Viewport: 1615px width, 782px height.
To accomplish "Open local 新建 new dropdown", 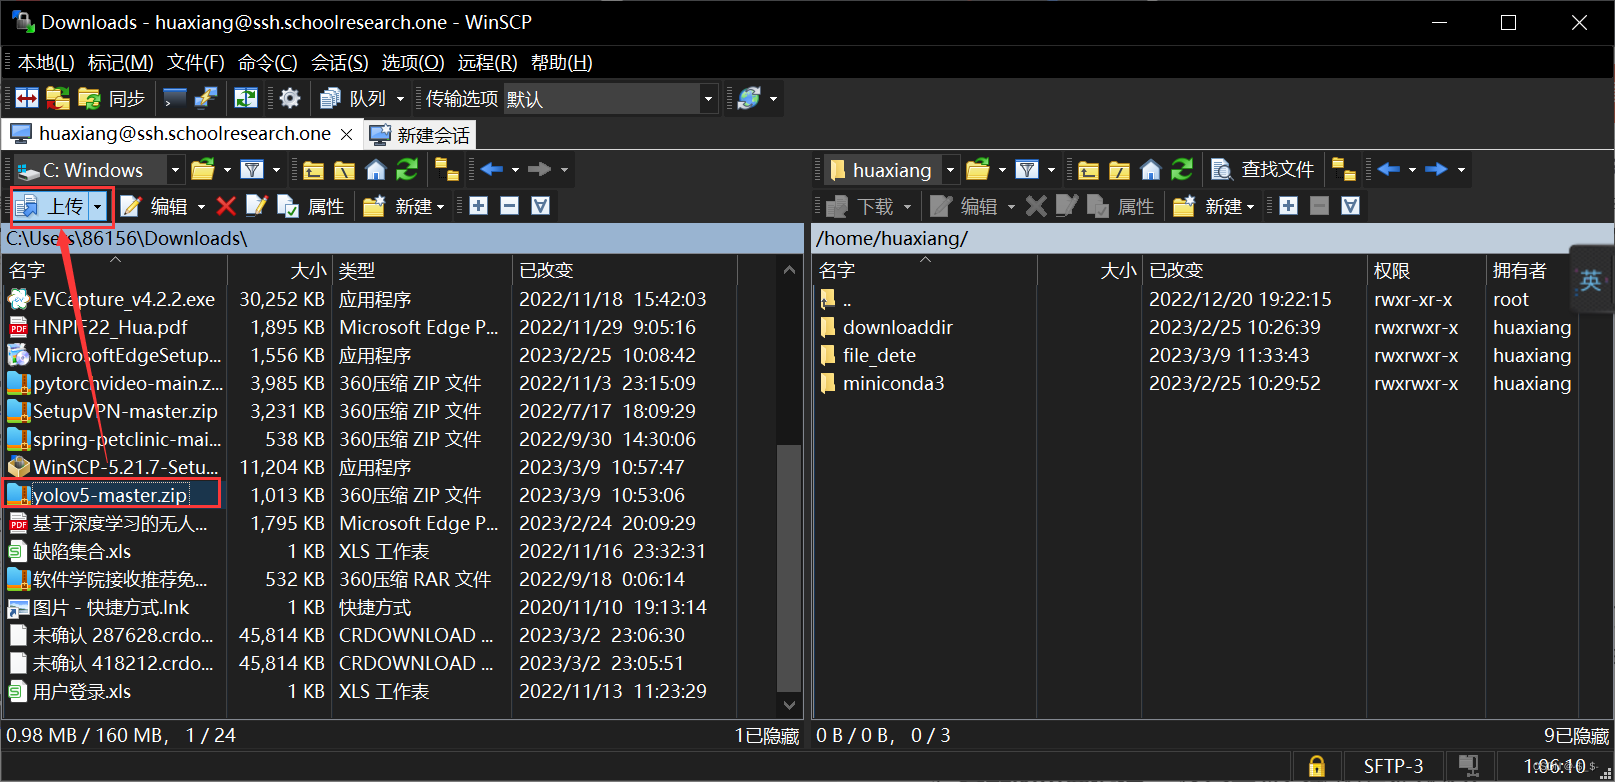I will [404, 206].
